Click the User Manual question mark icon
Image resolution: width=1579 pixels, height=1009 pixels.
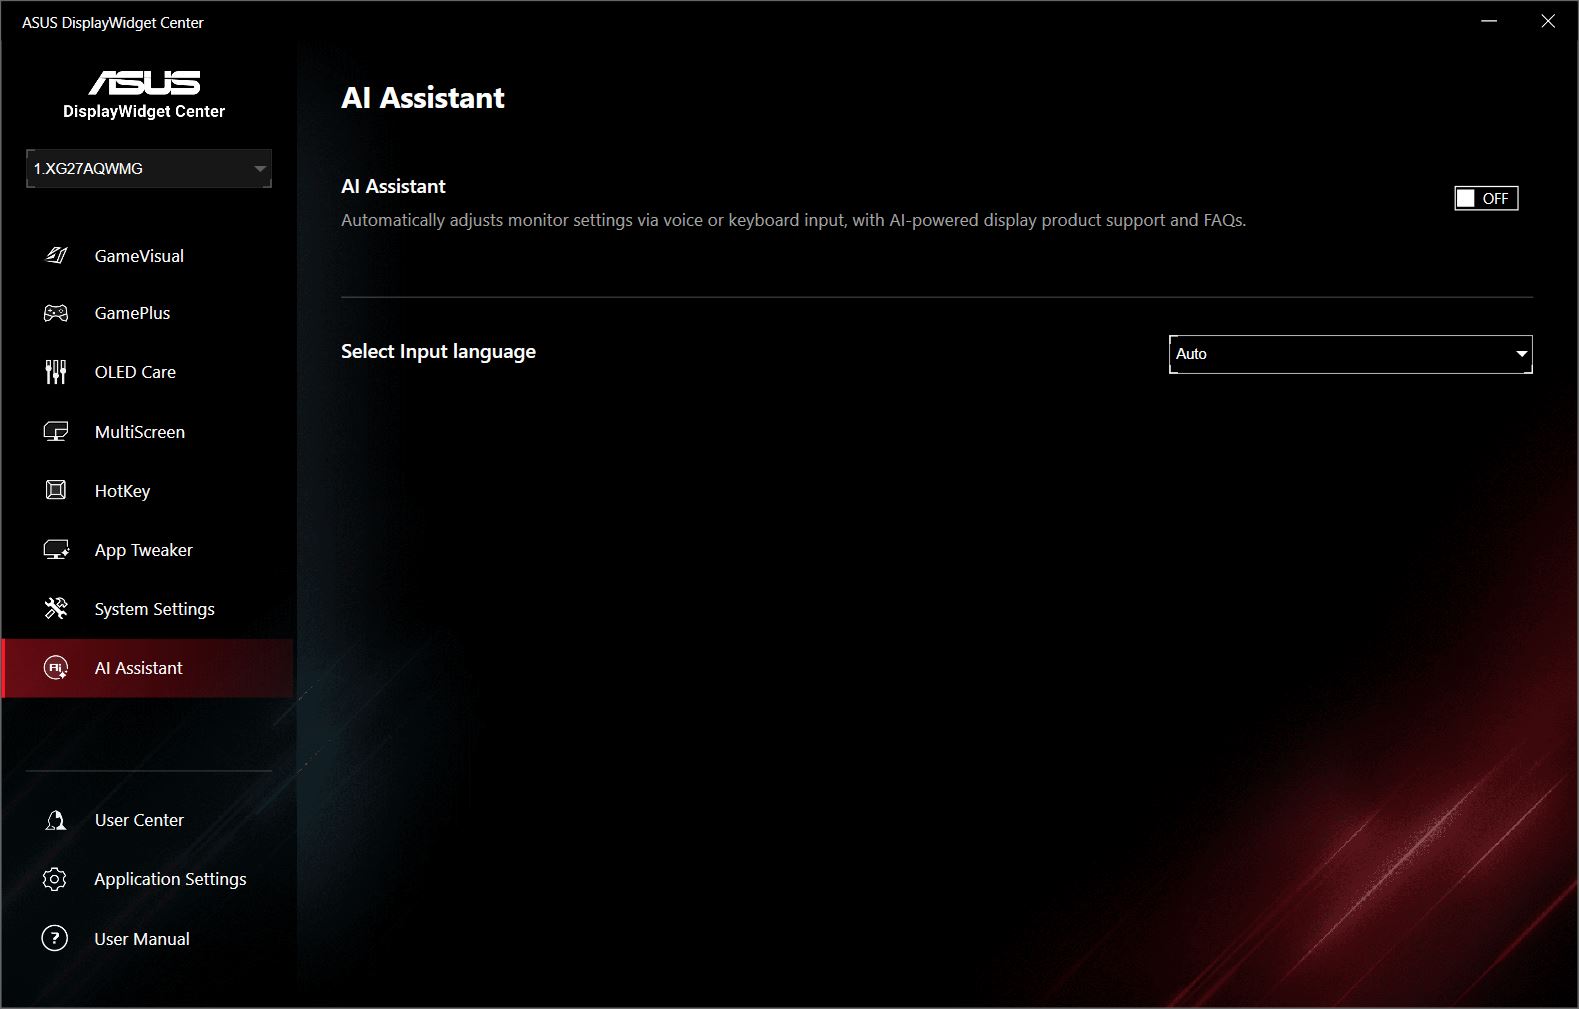pyautogui.click(x=55, y=938)
